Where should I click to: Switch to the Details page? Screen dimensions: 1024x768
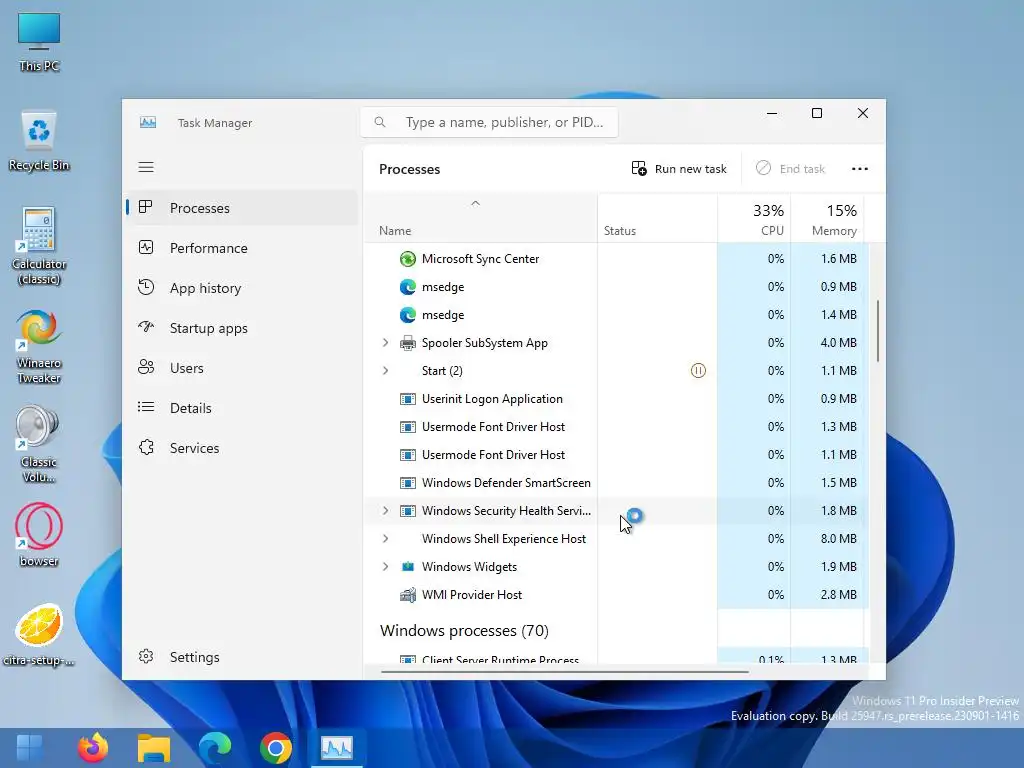(242, 408)
